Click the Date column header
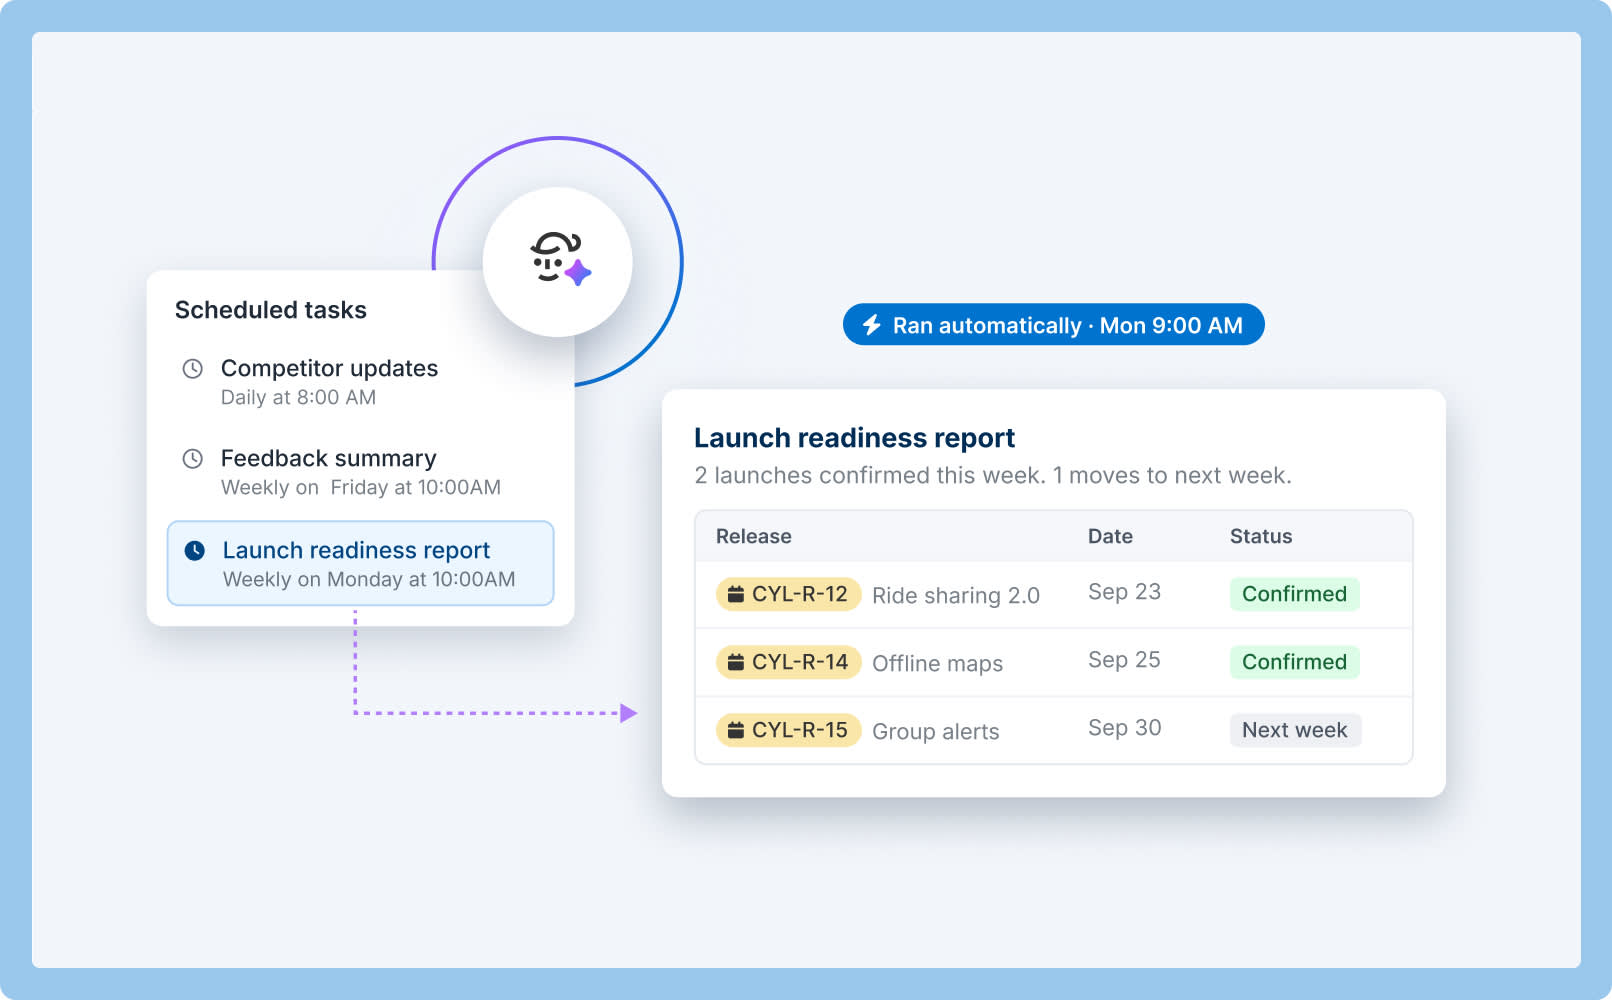This screenshot has height=1000, width=1612. click(x=1110, y=536)
